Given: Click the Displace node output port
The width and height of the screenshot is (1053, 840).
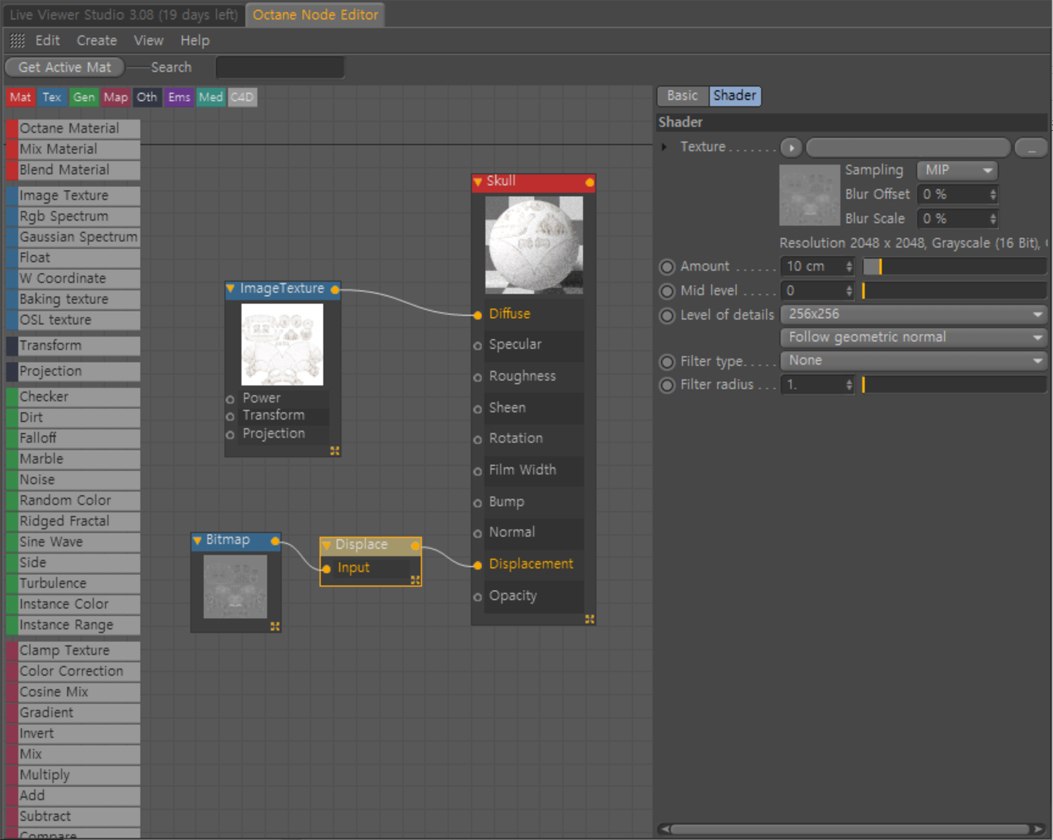Looking at the screenshot, I should click(415, 546).
